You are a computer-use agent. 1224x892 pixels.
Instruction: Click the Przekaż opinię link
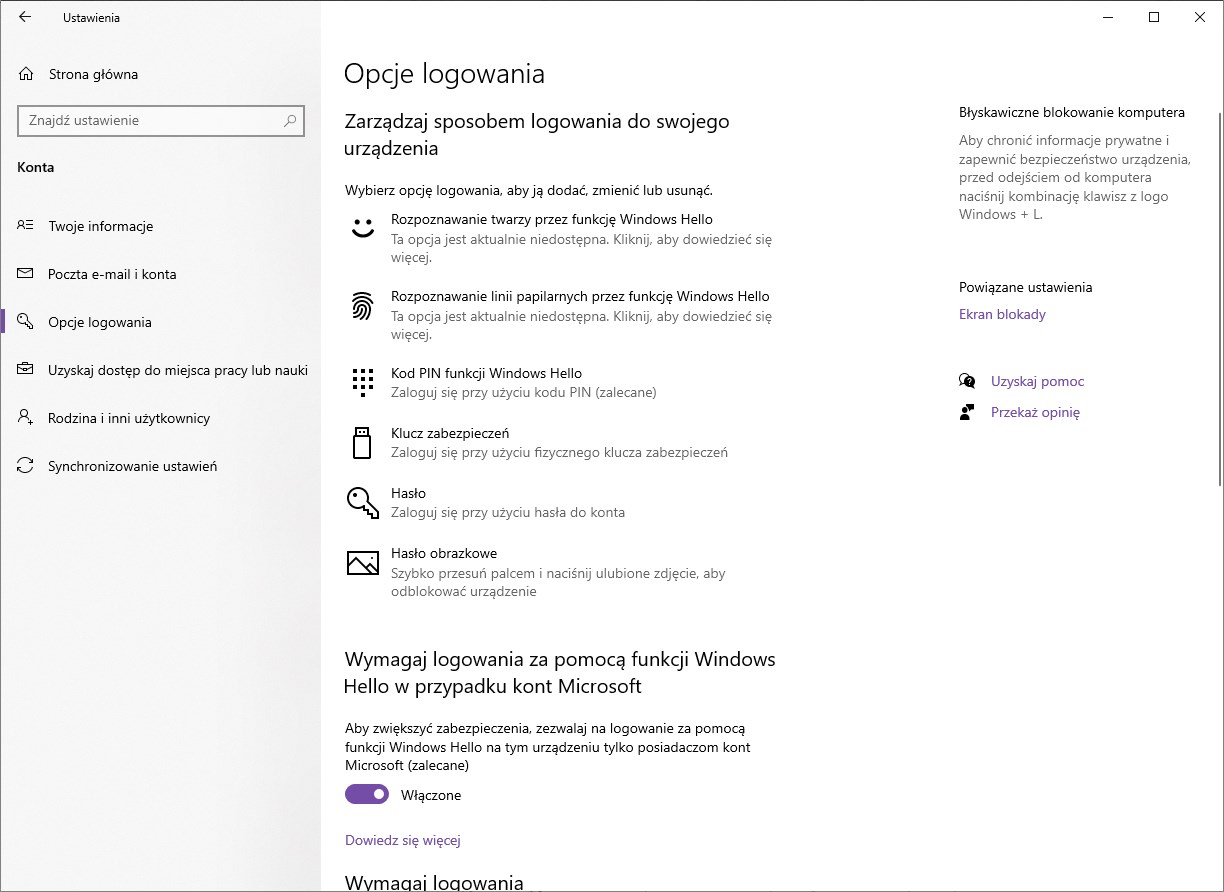[1035, 412]
